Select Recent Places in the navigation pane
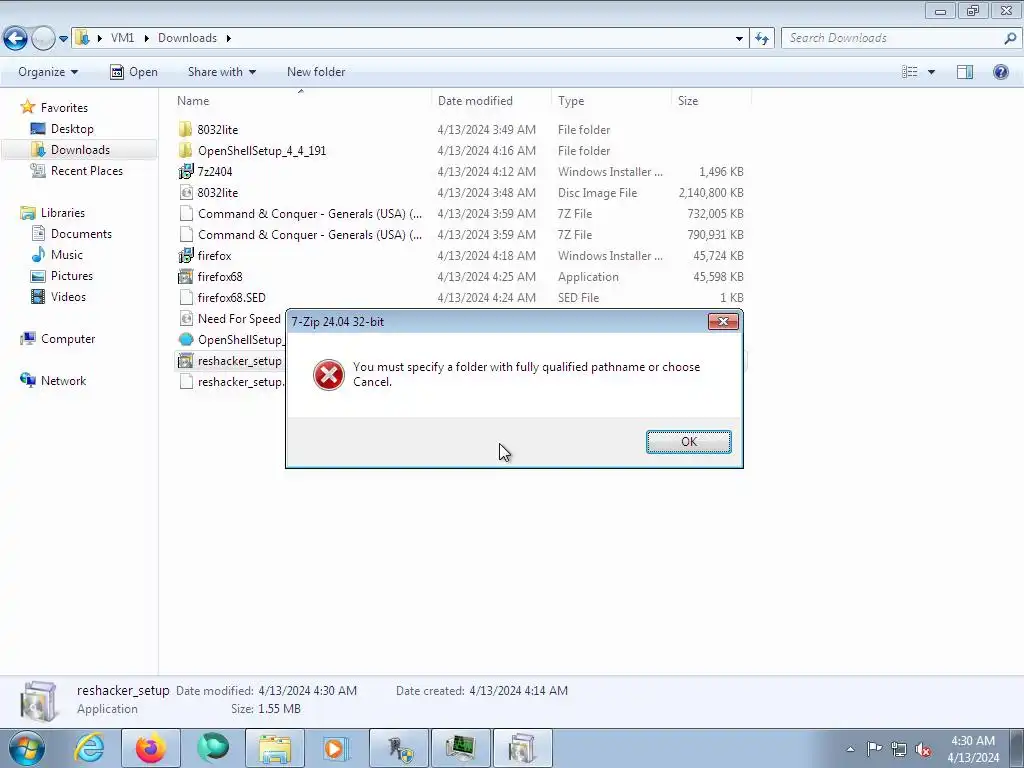Screen dimensions: 1024x768 tap(87, 170)
